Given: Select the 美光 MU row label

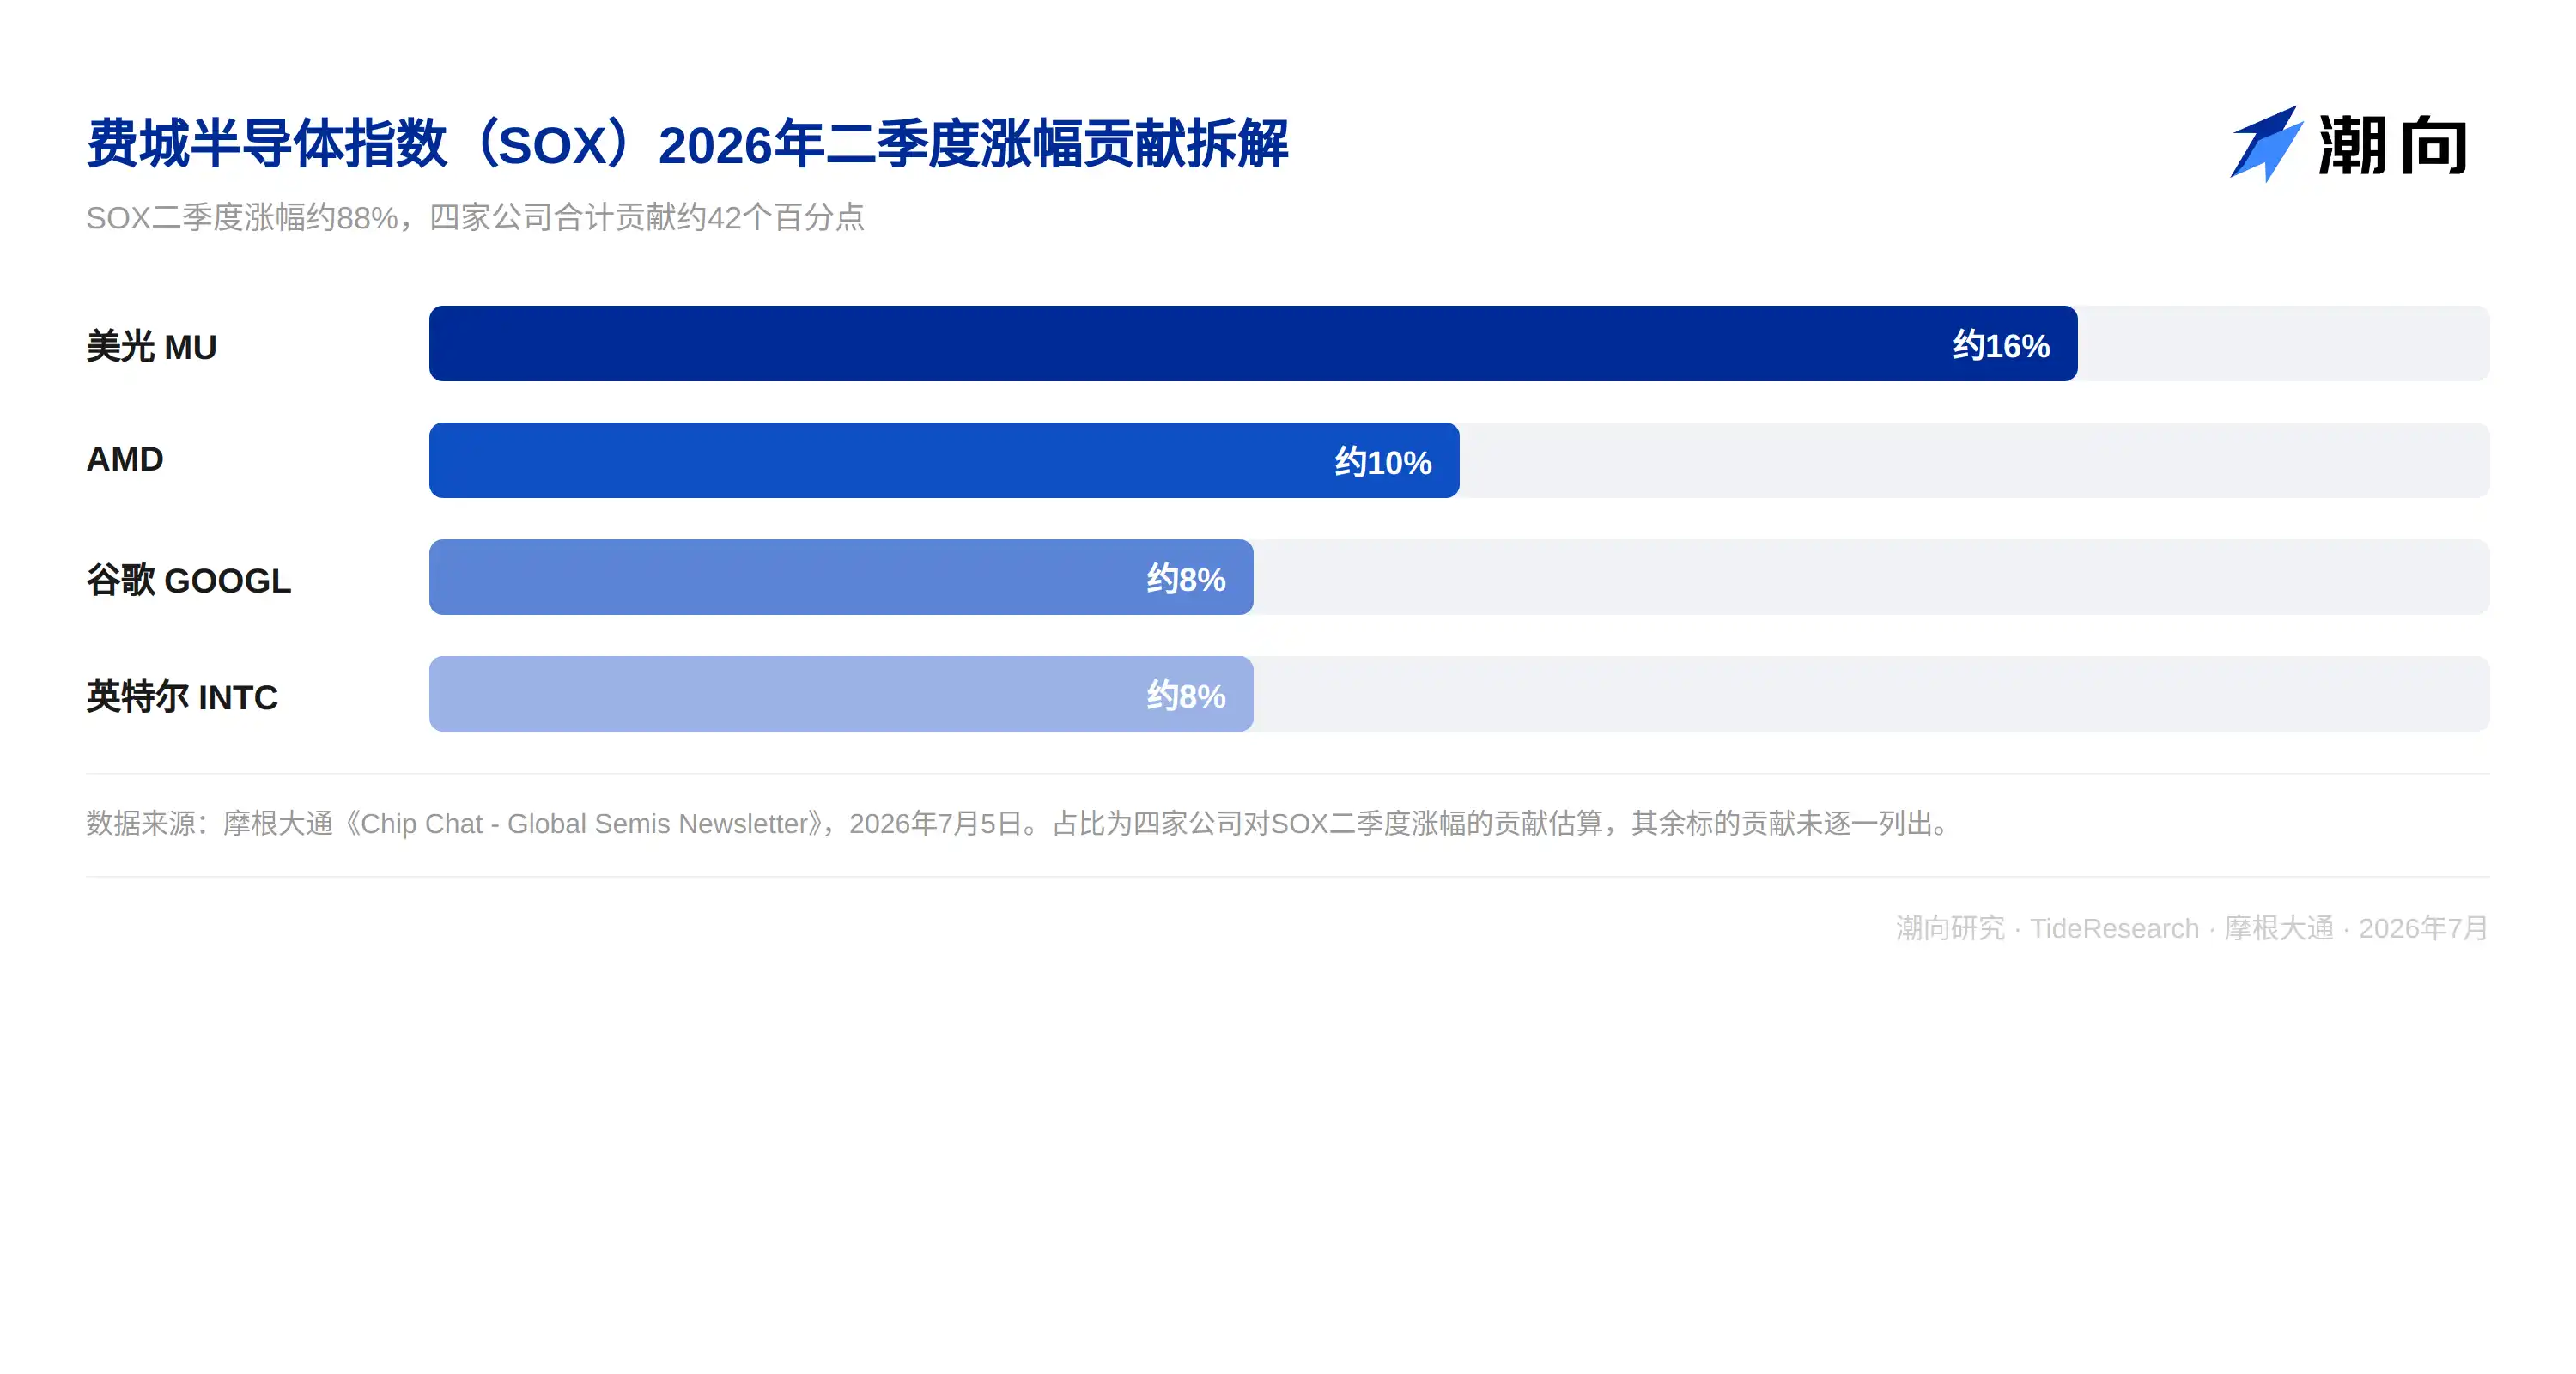Looking at the screenshot, I should point(151,346).
